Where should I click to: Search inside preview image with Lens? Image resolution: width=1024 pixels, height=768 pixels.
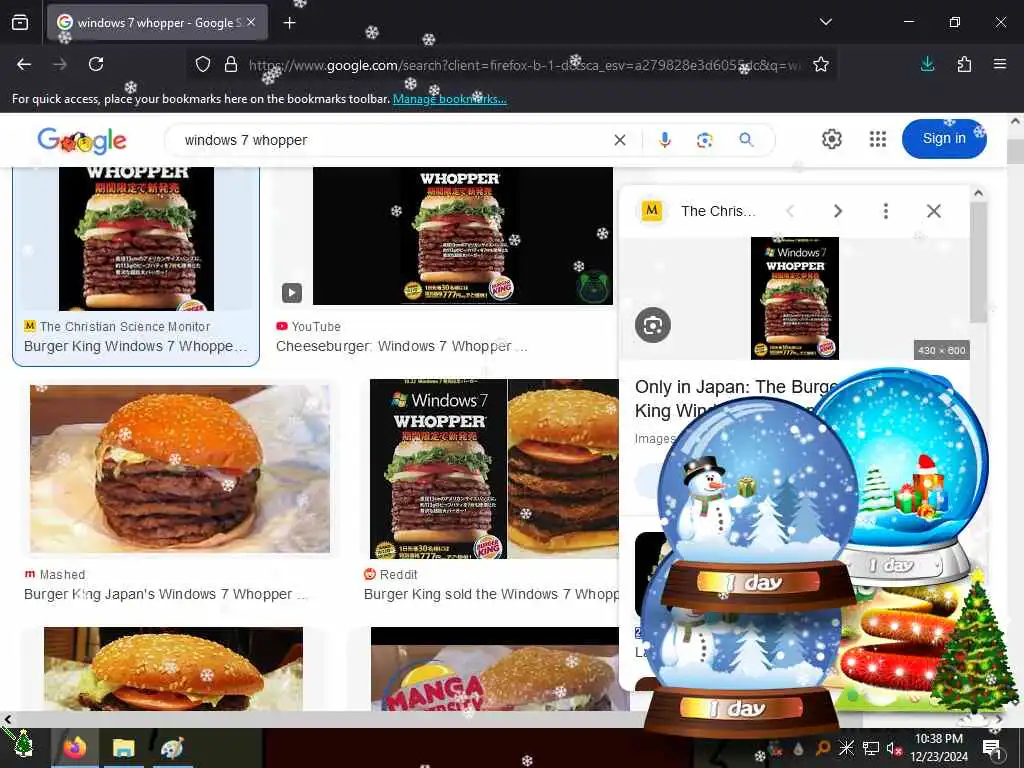pos(652,325)
